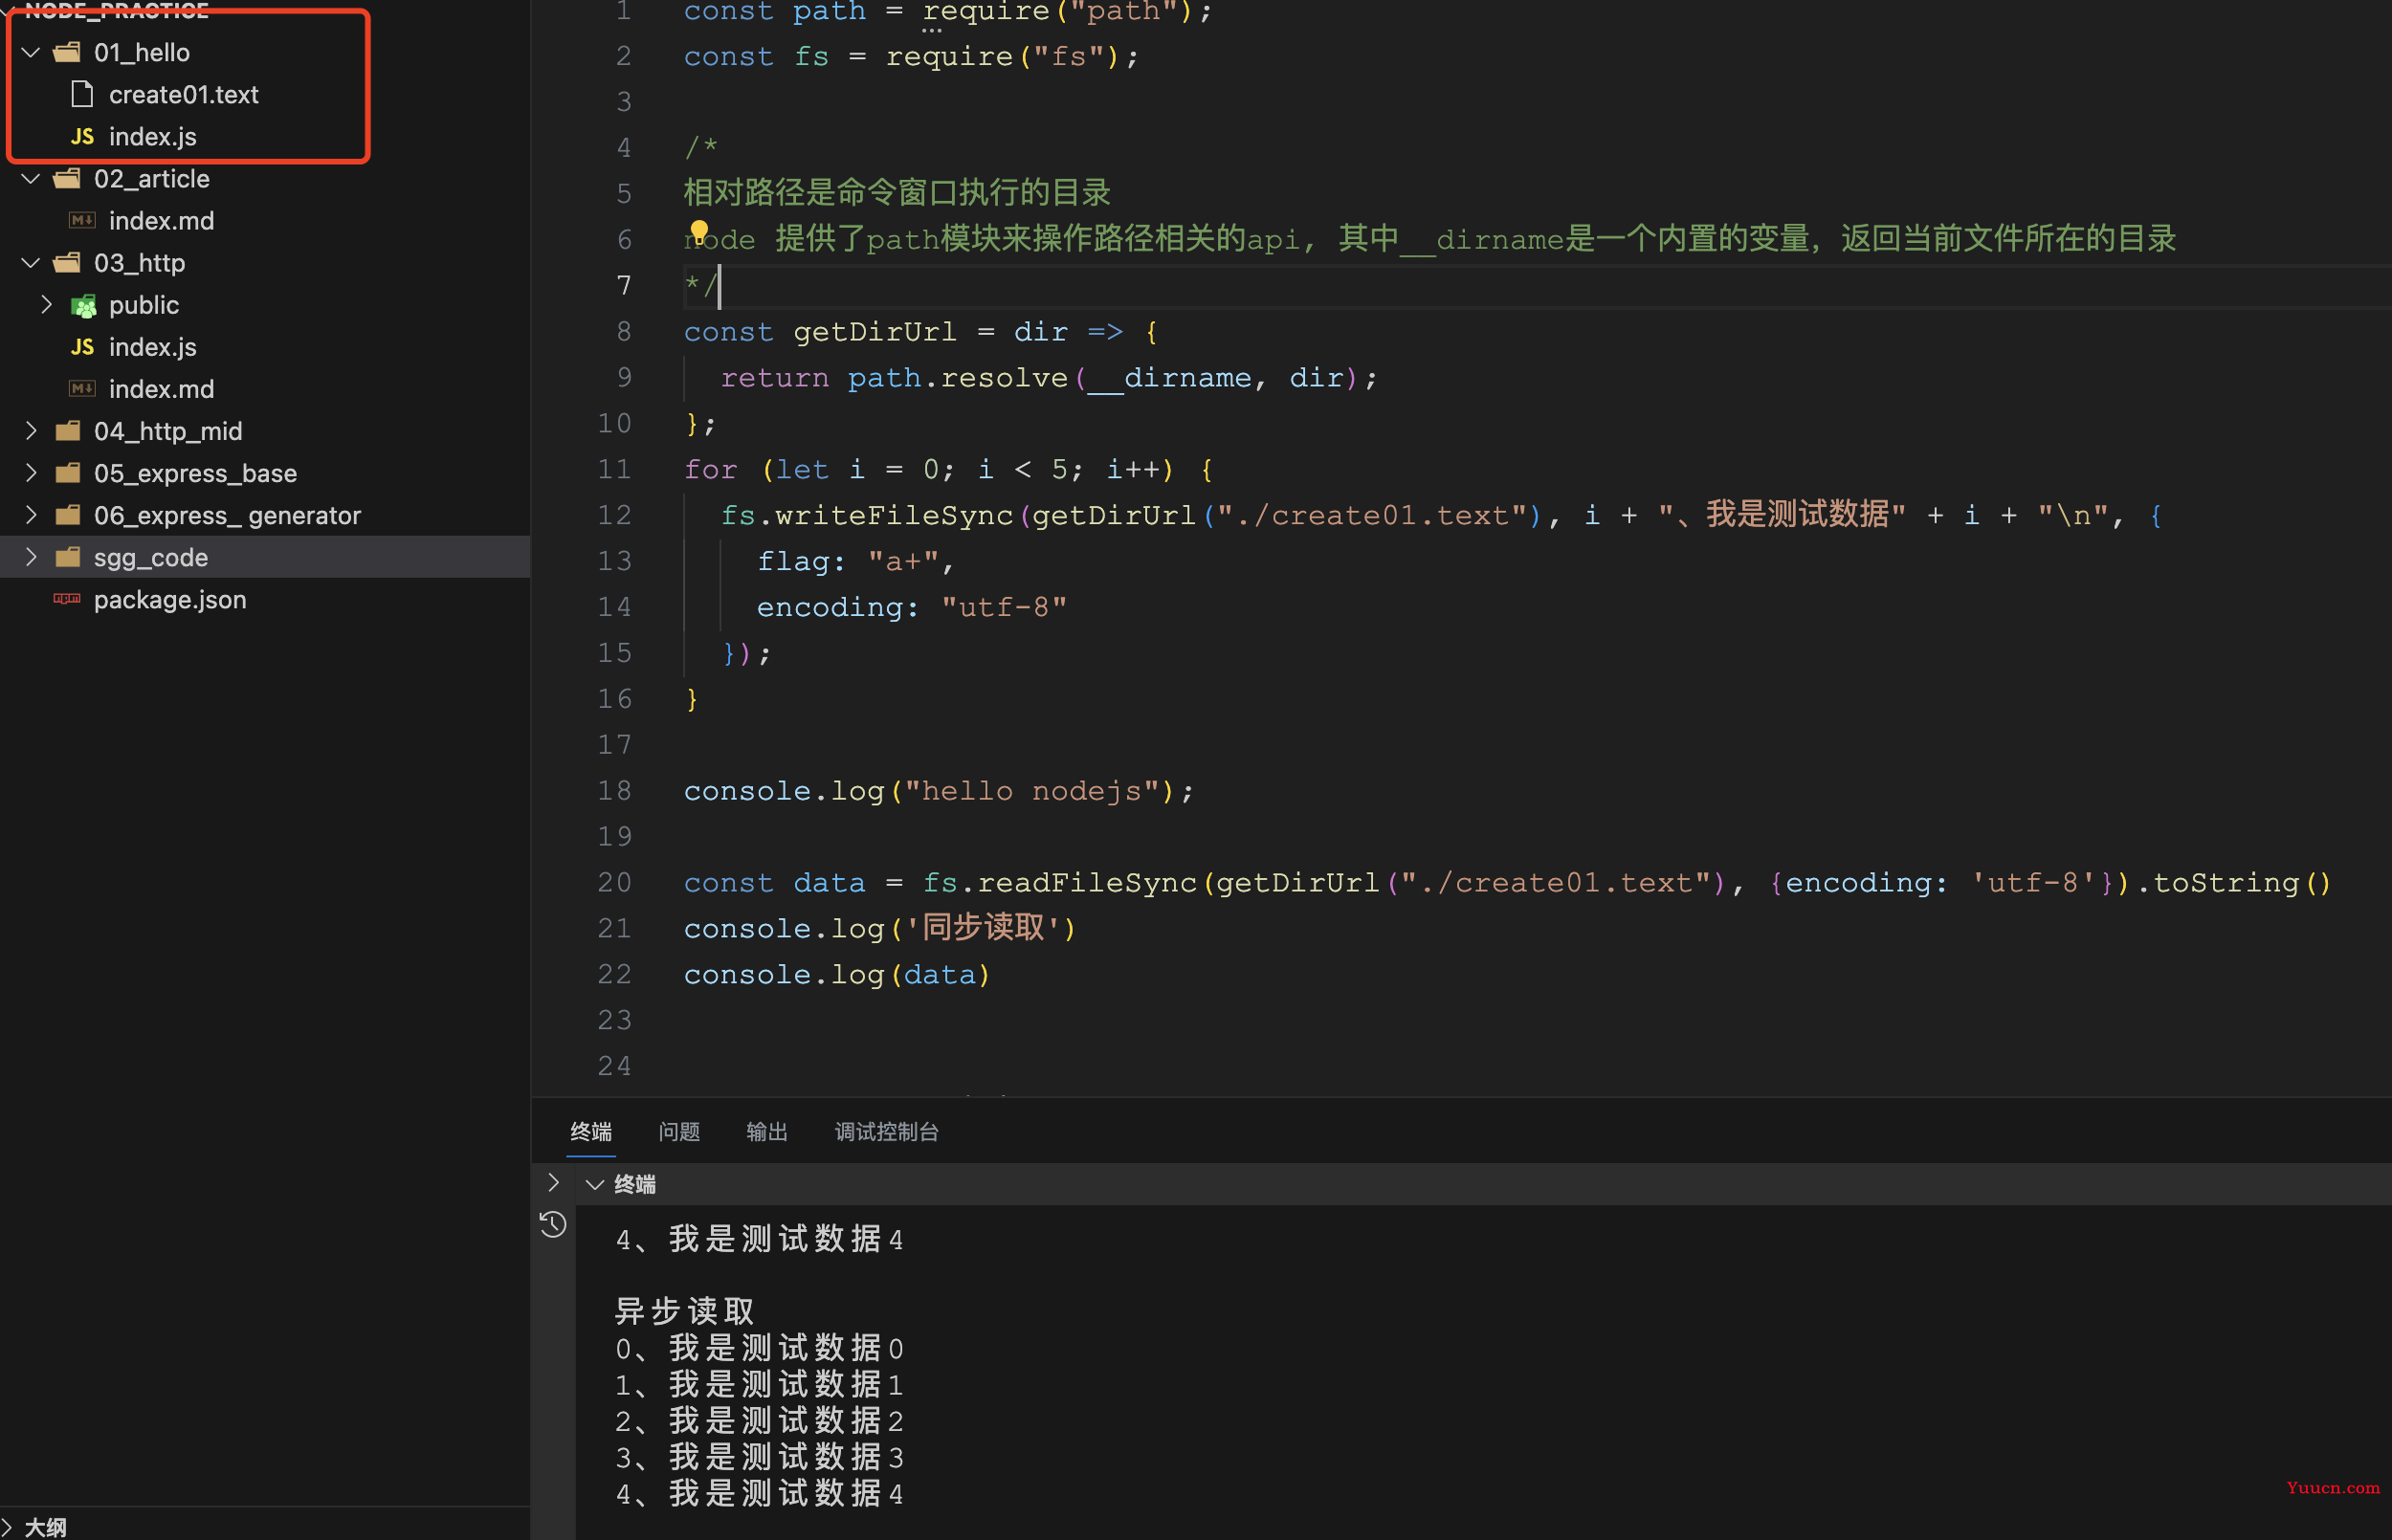The height and width of the screenshot is (1540, 2392).
Task: Switch to the 终端 terminal tab
Action: click(591, 1132)
